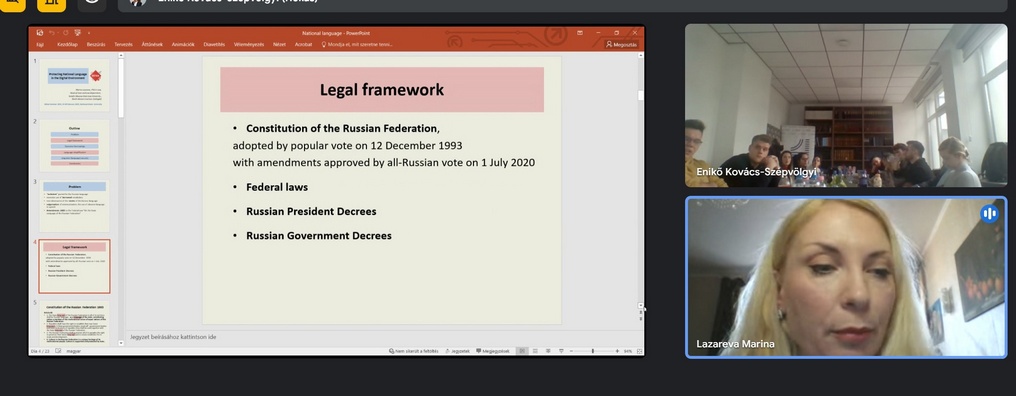The width and height of the screenshot is (1016, 396).
Task: Select slide 5 Constitution thumbnail
Action: 75,323
